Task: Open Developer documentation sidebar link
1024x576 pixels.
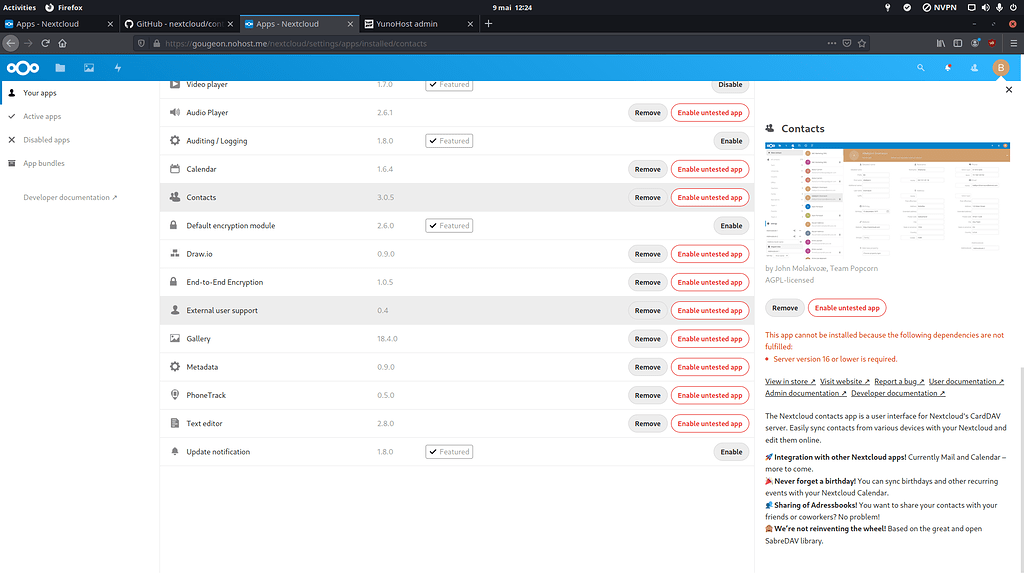Action: (x=70, y=197)
